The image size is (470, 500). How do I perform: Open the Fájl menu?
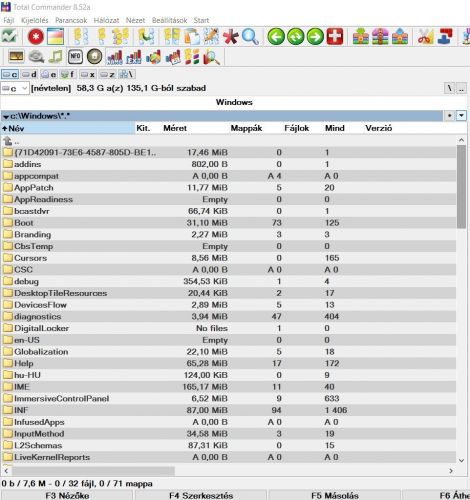click(9, 20)
